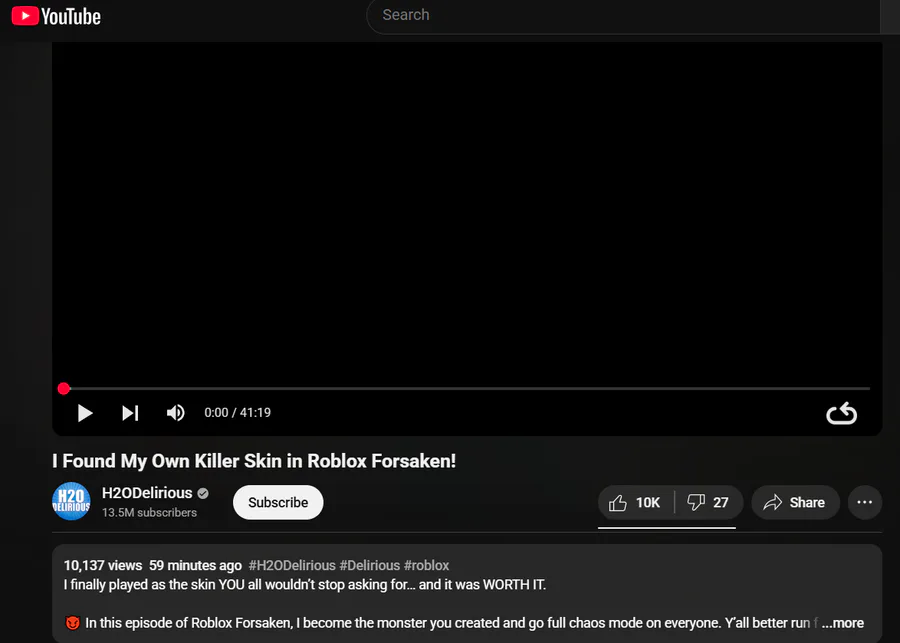Viewport: 900px width, 643px height.
Task: Mute the video volume
Action: tap(176, 413)
